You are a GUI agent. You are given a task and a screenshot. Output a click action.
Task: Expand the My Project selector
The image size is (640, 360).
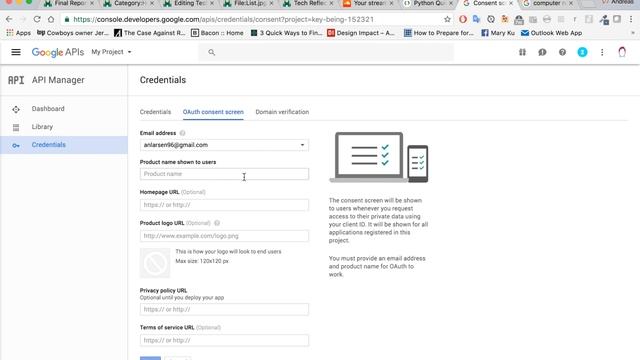[111, 52]
